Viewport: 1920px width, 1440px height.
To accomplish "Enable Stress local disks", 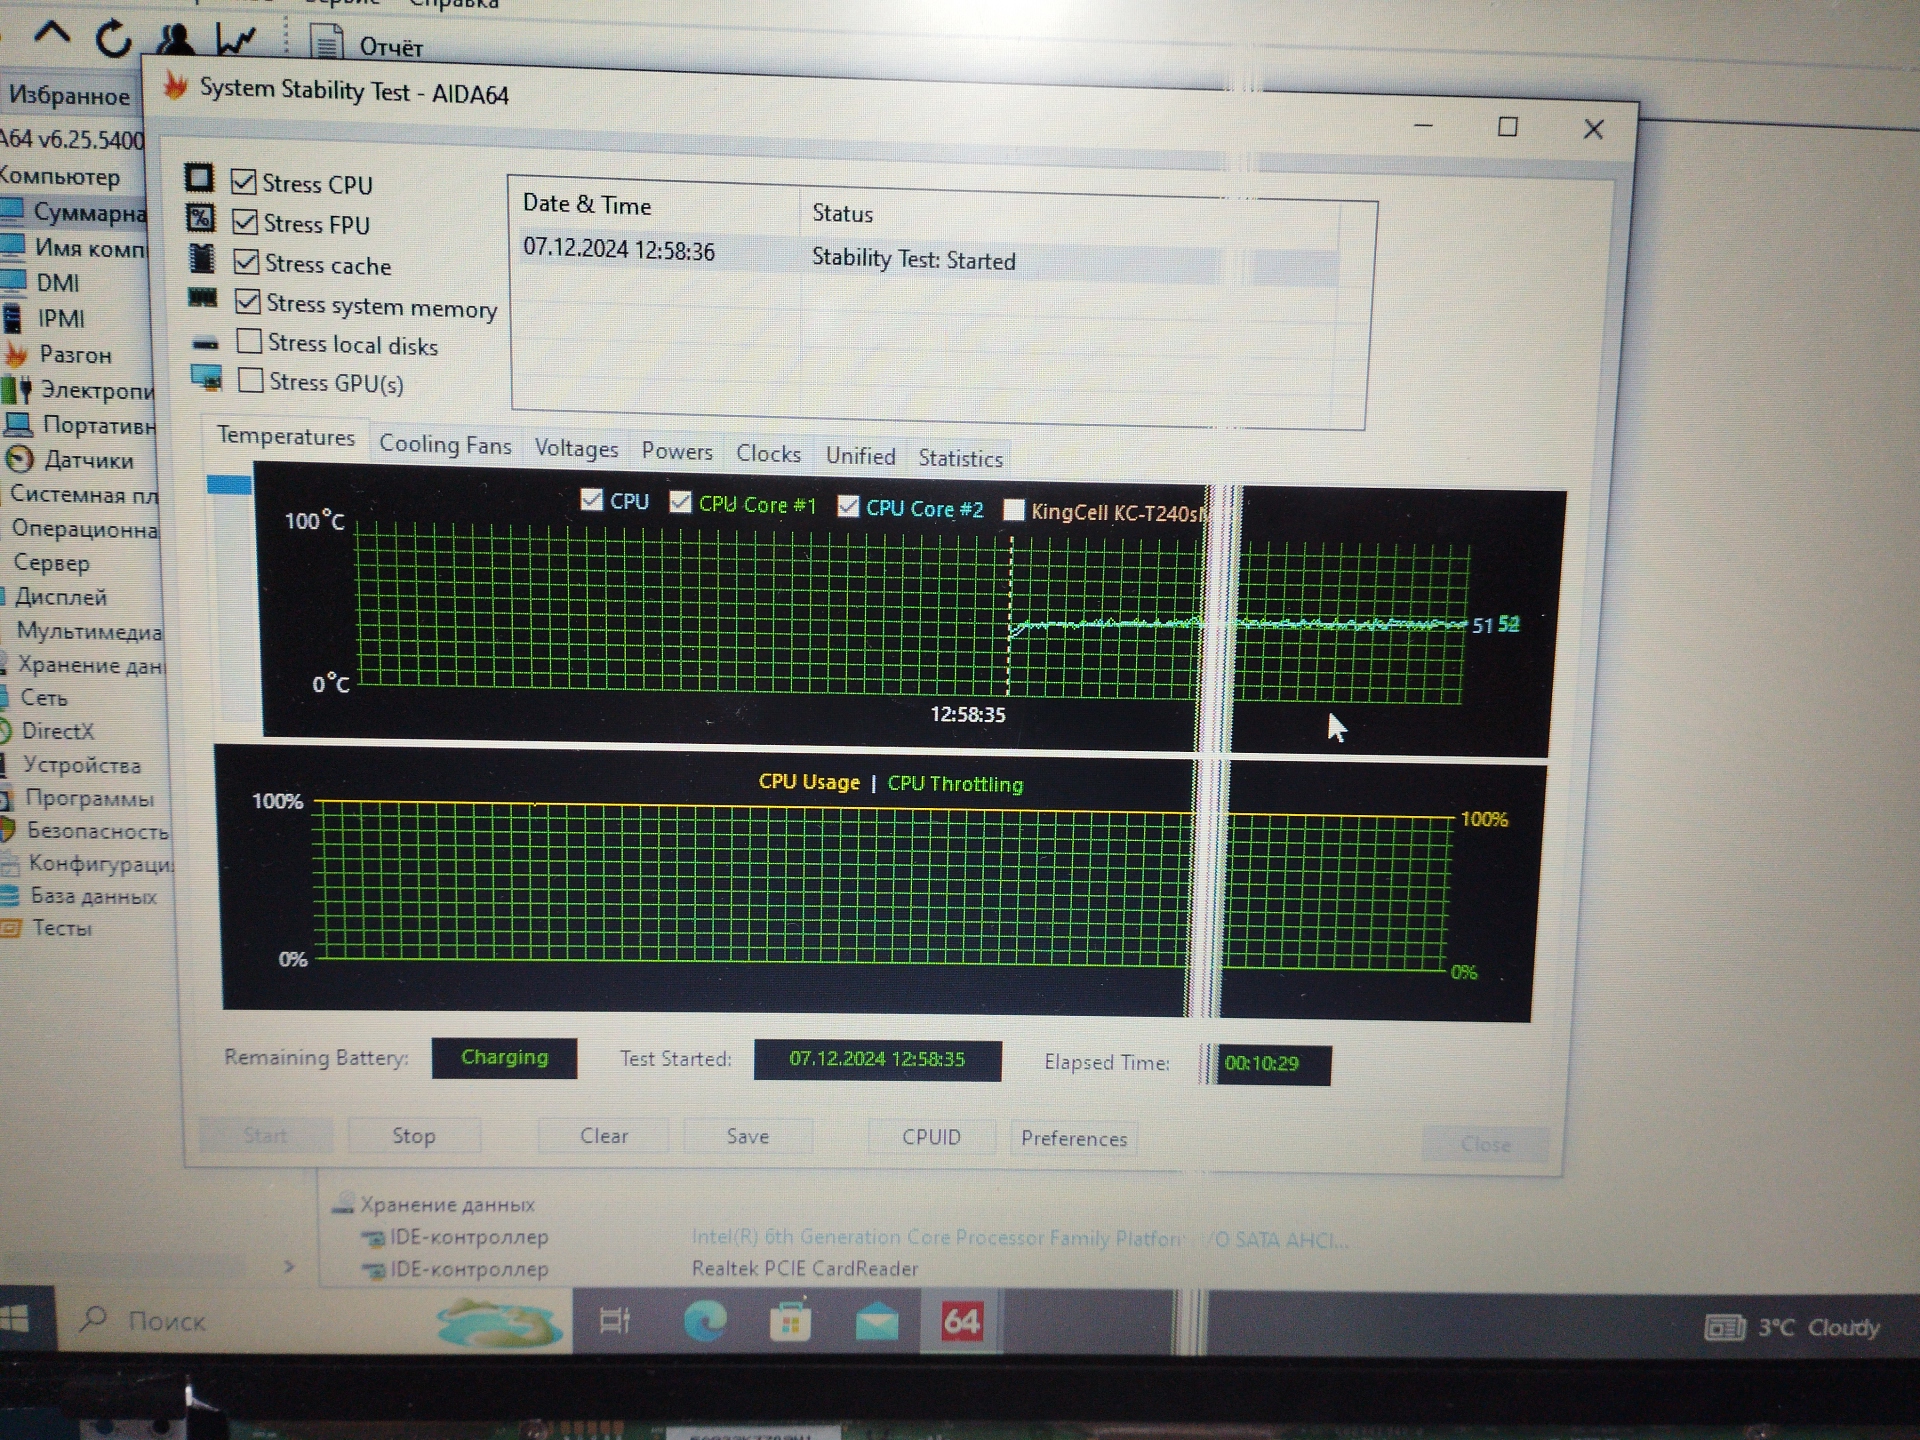I will pos(249,341).
